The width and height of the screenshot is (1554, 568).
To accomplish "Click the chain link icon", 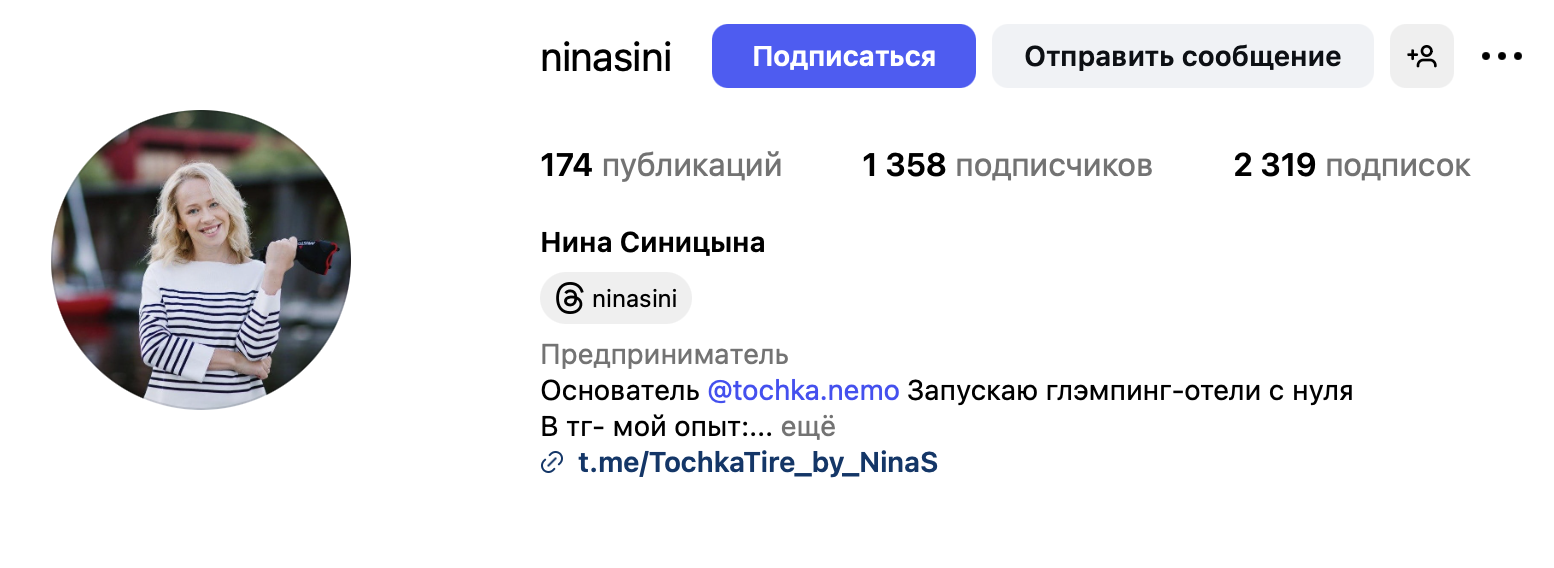I will pyautogui.click(x=552, y=463).
